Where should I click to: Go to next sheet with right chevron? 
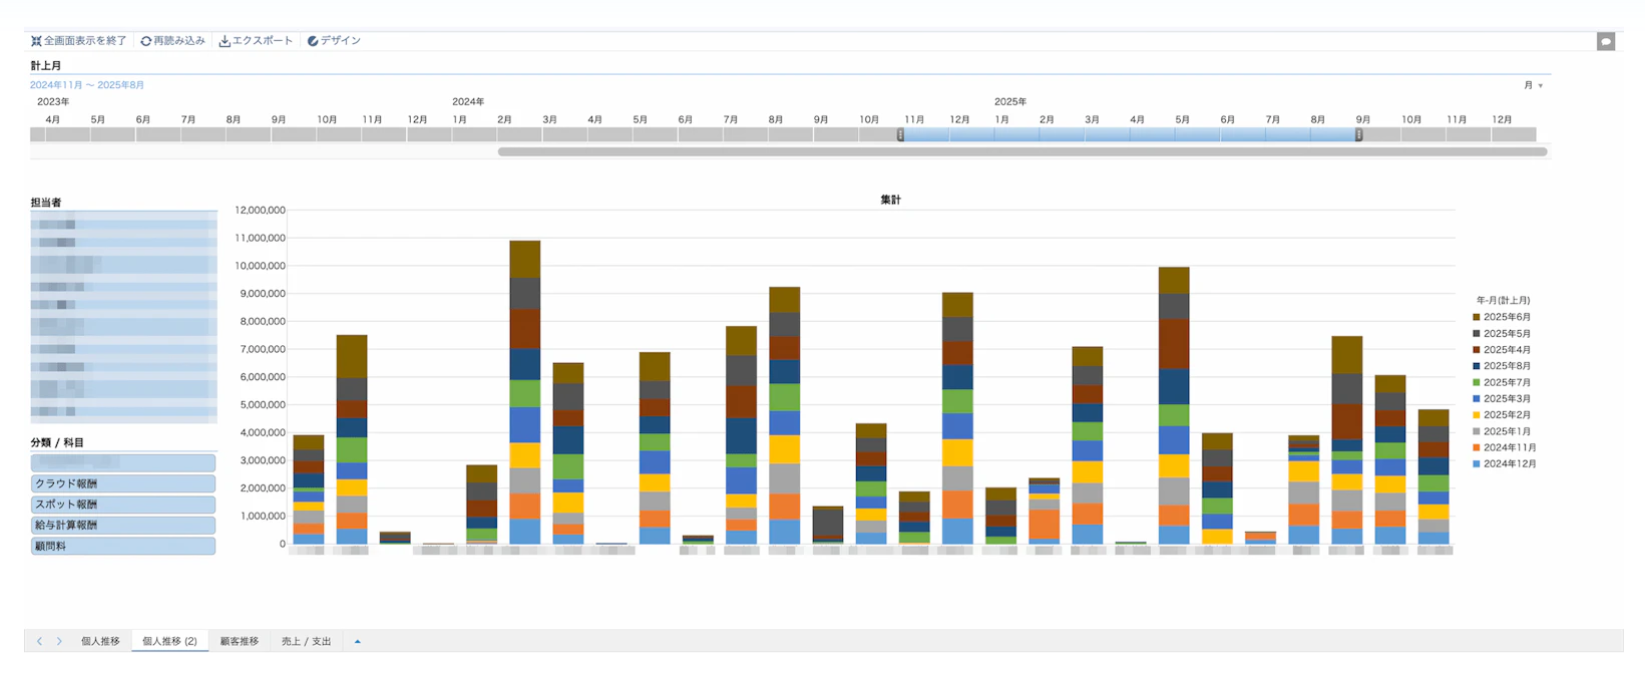pyautogui.click(x=59, y=641)
